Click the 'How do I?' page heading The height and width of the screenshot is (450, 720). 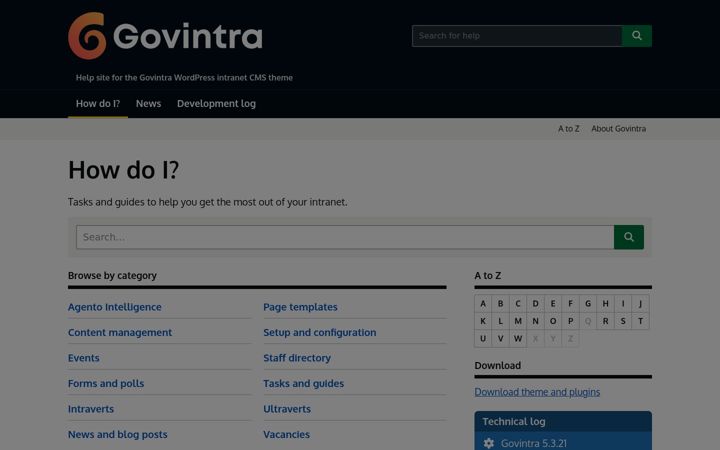click(124, 170)
